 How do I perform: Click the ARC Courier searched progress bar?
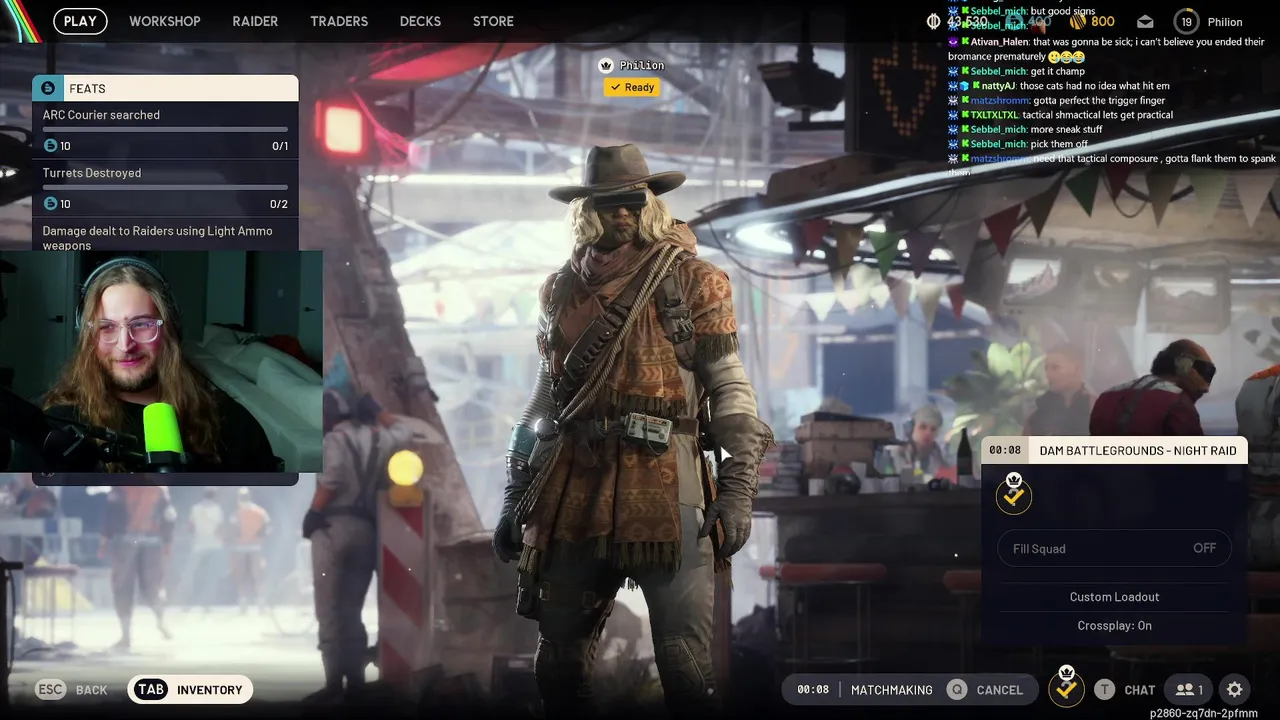(165, 129)
